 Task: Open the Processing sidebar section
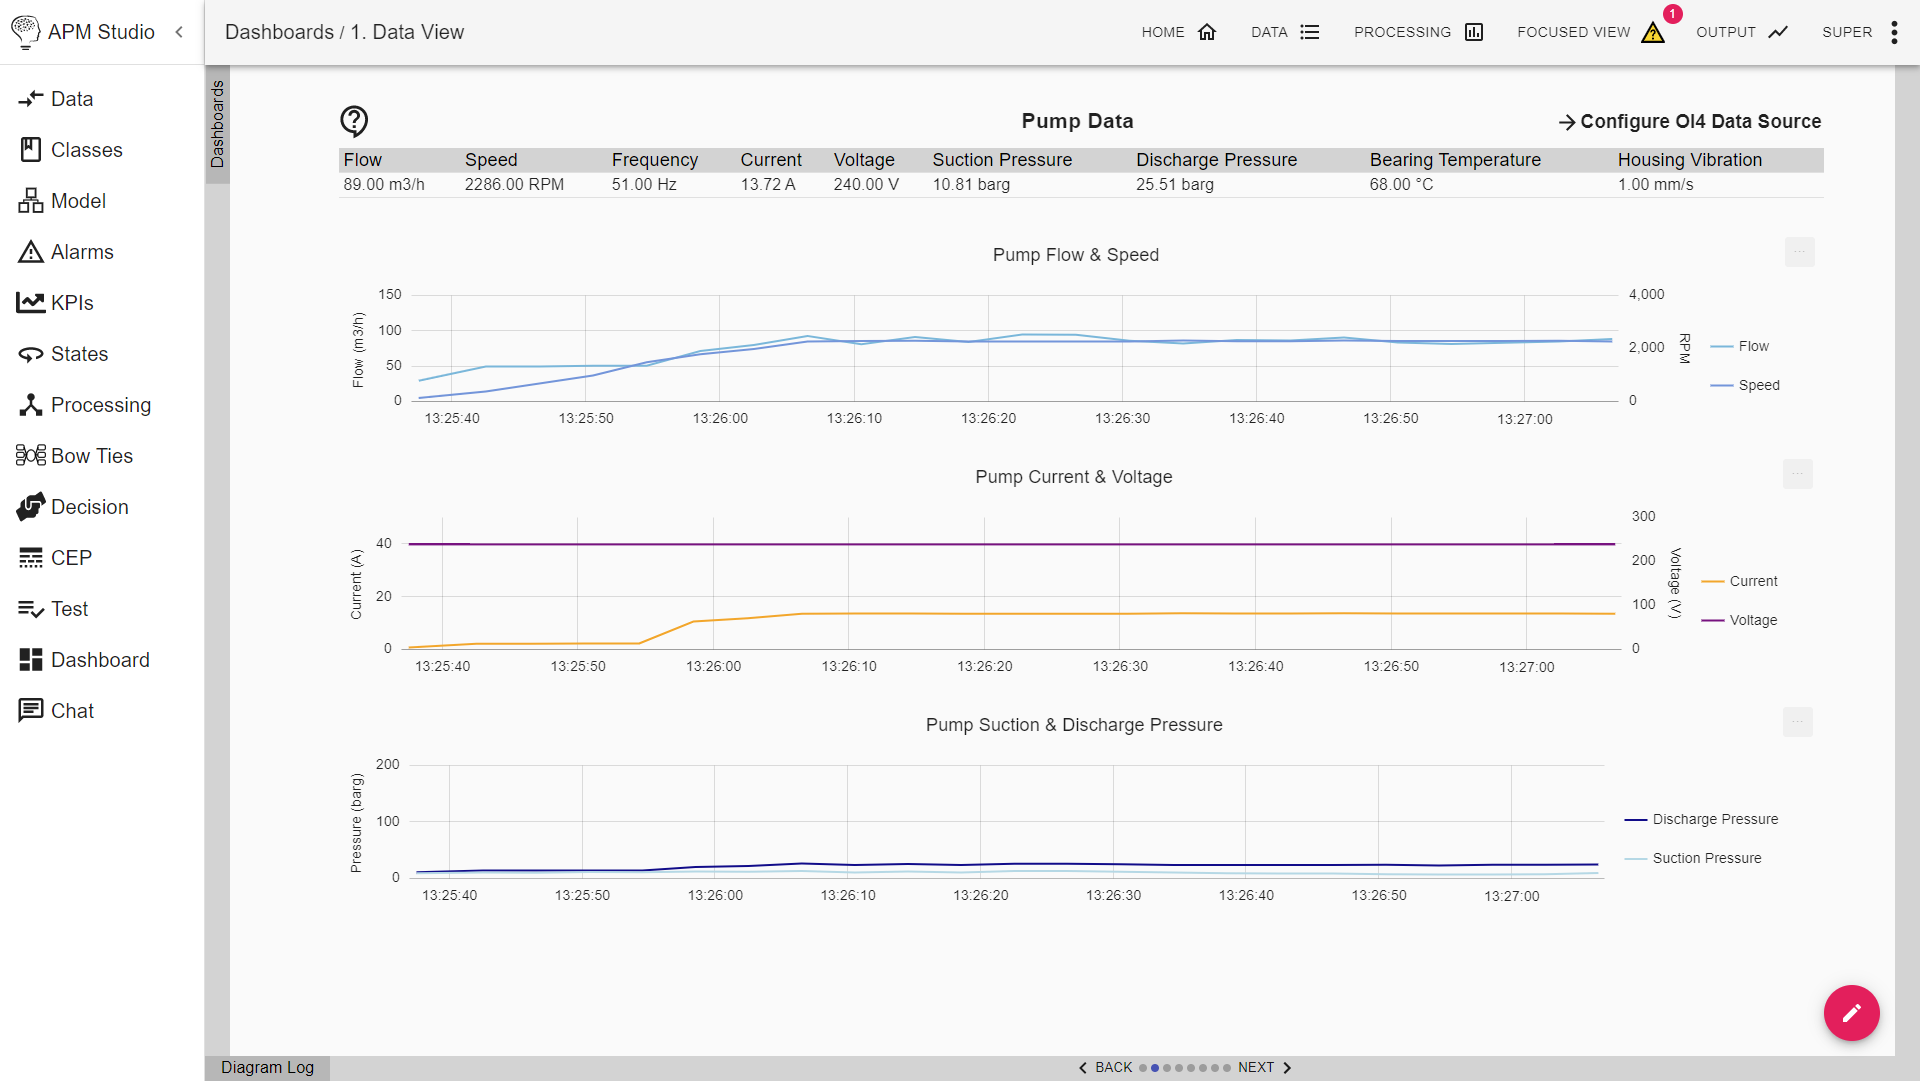[100, 404]
